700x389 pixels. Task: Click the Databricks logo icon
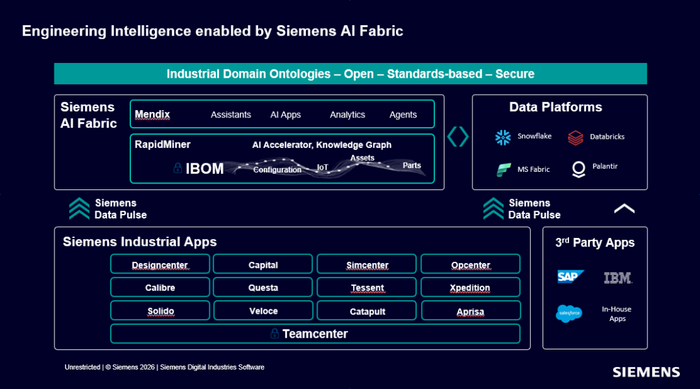(575, 138)
